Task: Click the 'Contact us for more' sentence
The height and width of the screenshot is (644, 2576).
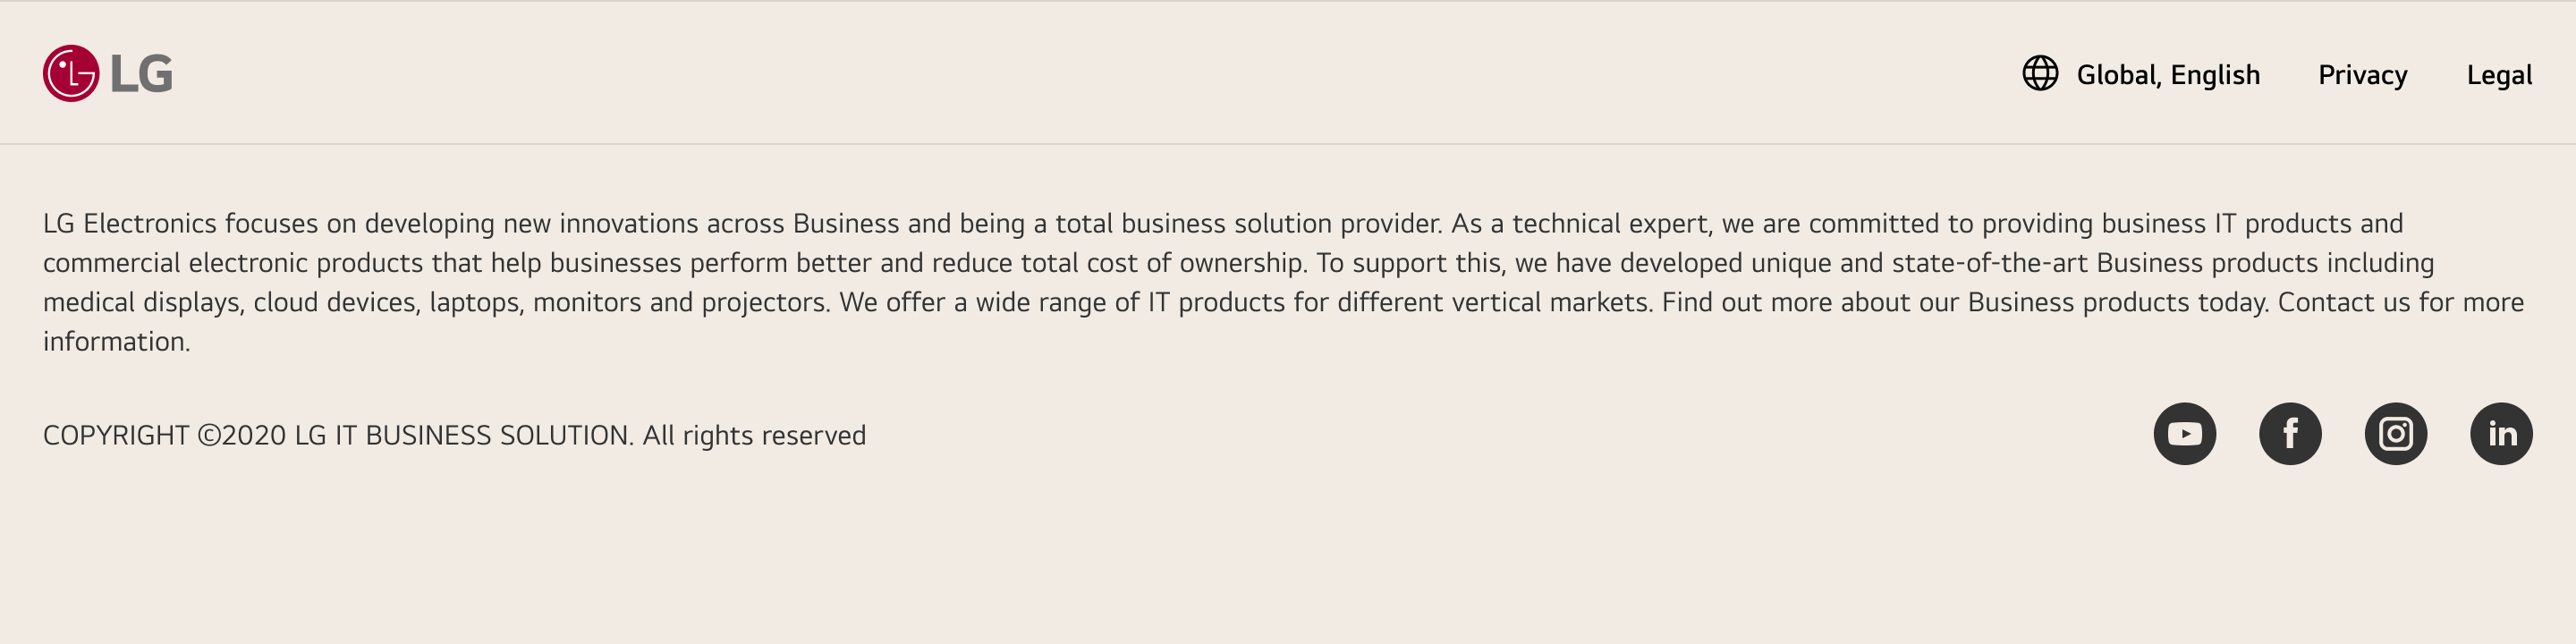Action: [2400, 302]
